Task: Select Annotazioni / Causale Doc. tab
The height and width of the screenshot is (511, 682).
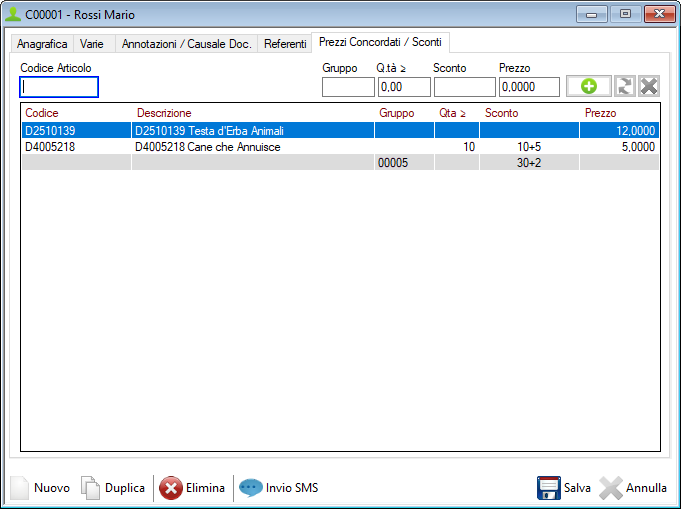Action: [186, 44]
